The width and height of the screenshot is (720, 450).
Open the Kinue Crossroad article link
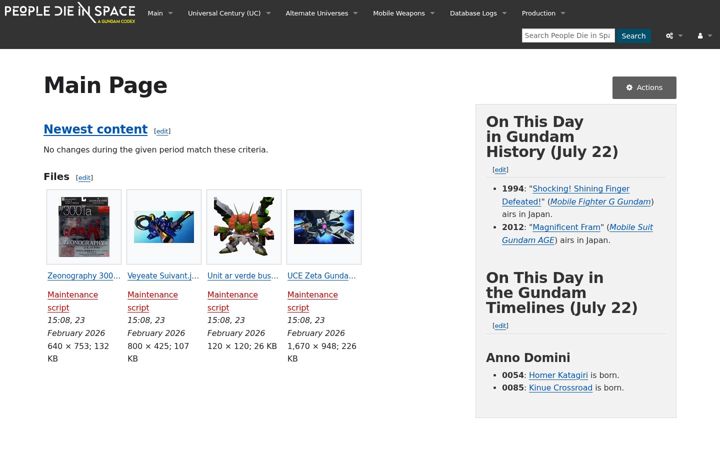point(561,388)
